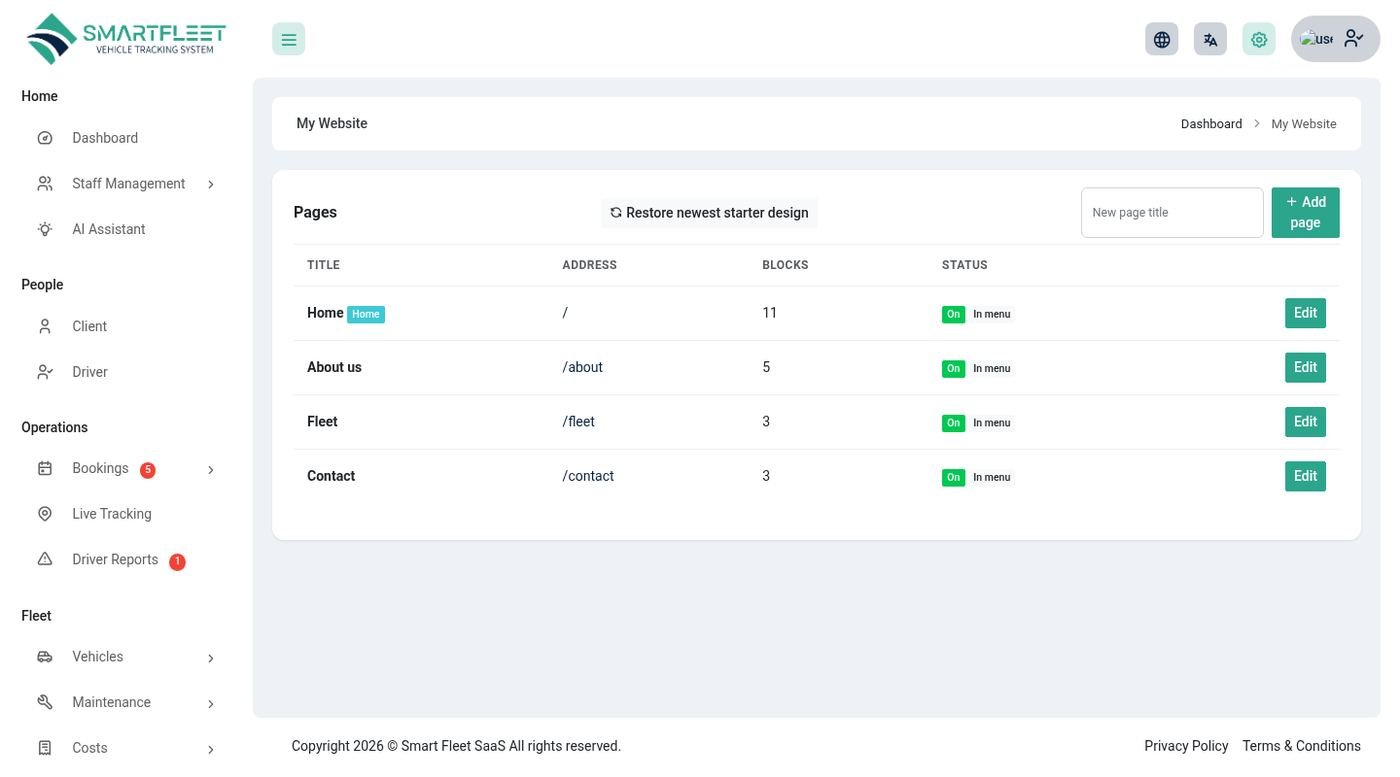Click the Vehicles truck icon
This screenshot has width=1400, height=777.
pos(45,657)
